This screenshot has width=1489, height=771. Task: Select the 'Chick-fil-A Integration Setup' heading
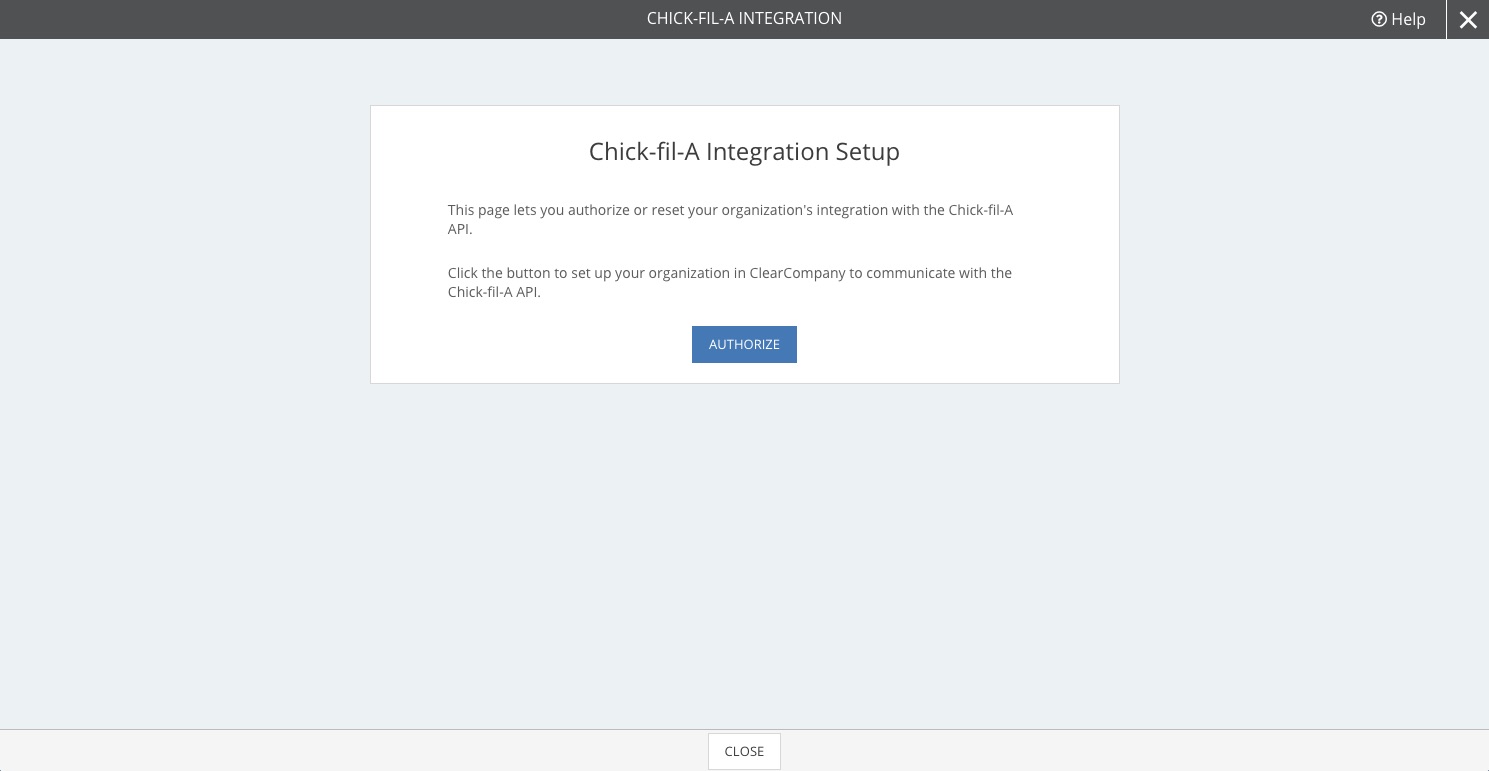744,152
